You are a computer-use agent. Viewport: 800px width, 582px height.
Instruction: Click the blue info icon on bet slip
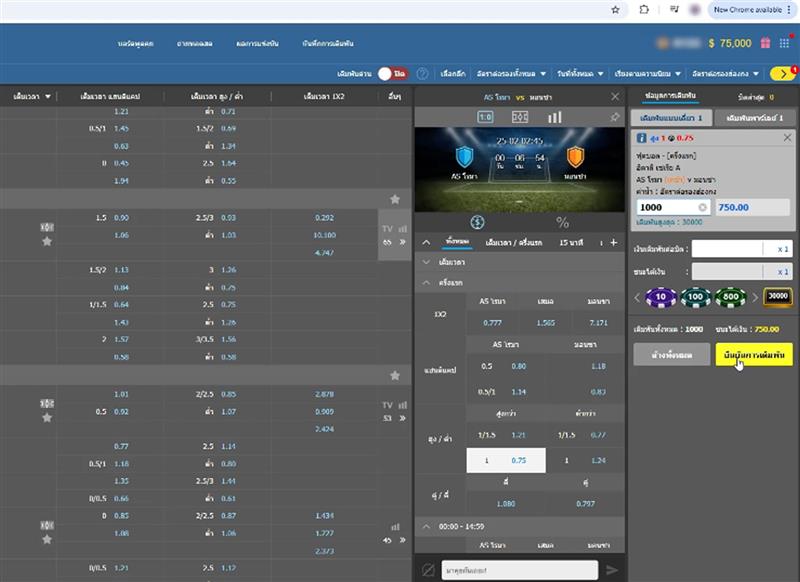point(640,137)
